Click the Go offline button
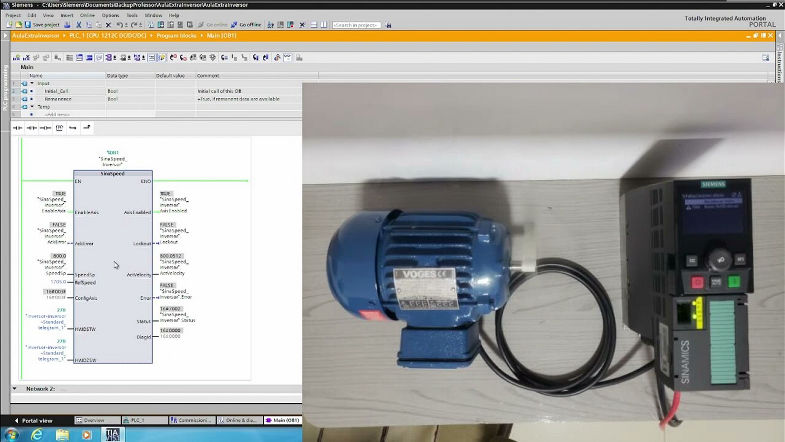This screenshot has width=785, height=442. [246, 25]
